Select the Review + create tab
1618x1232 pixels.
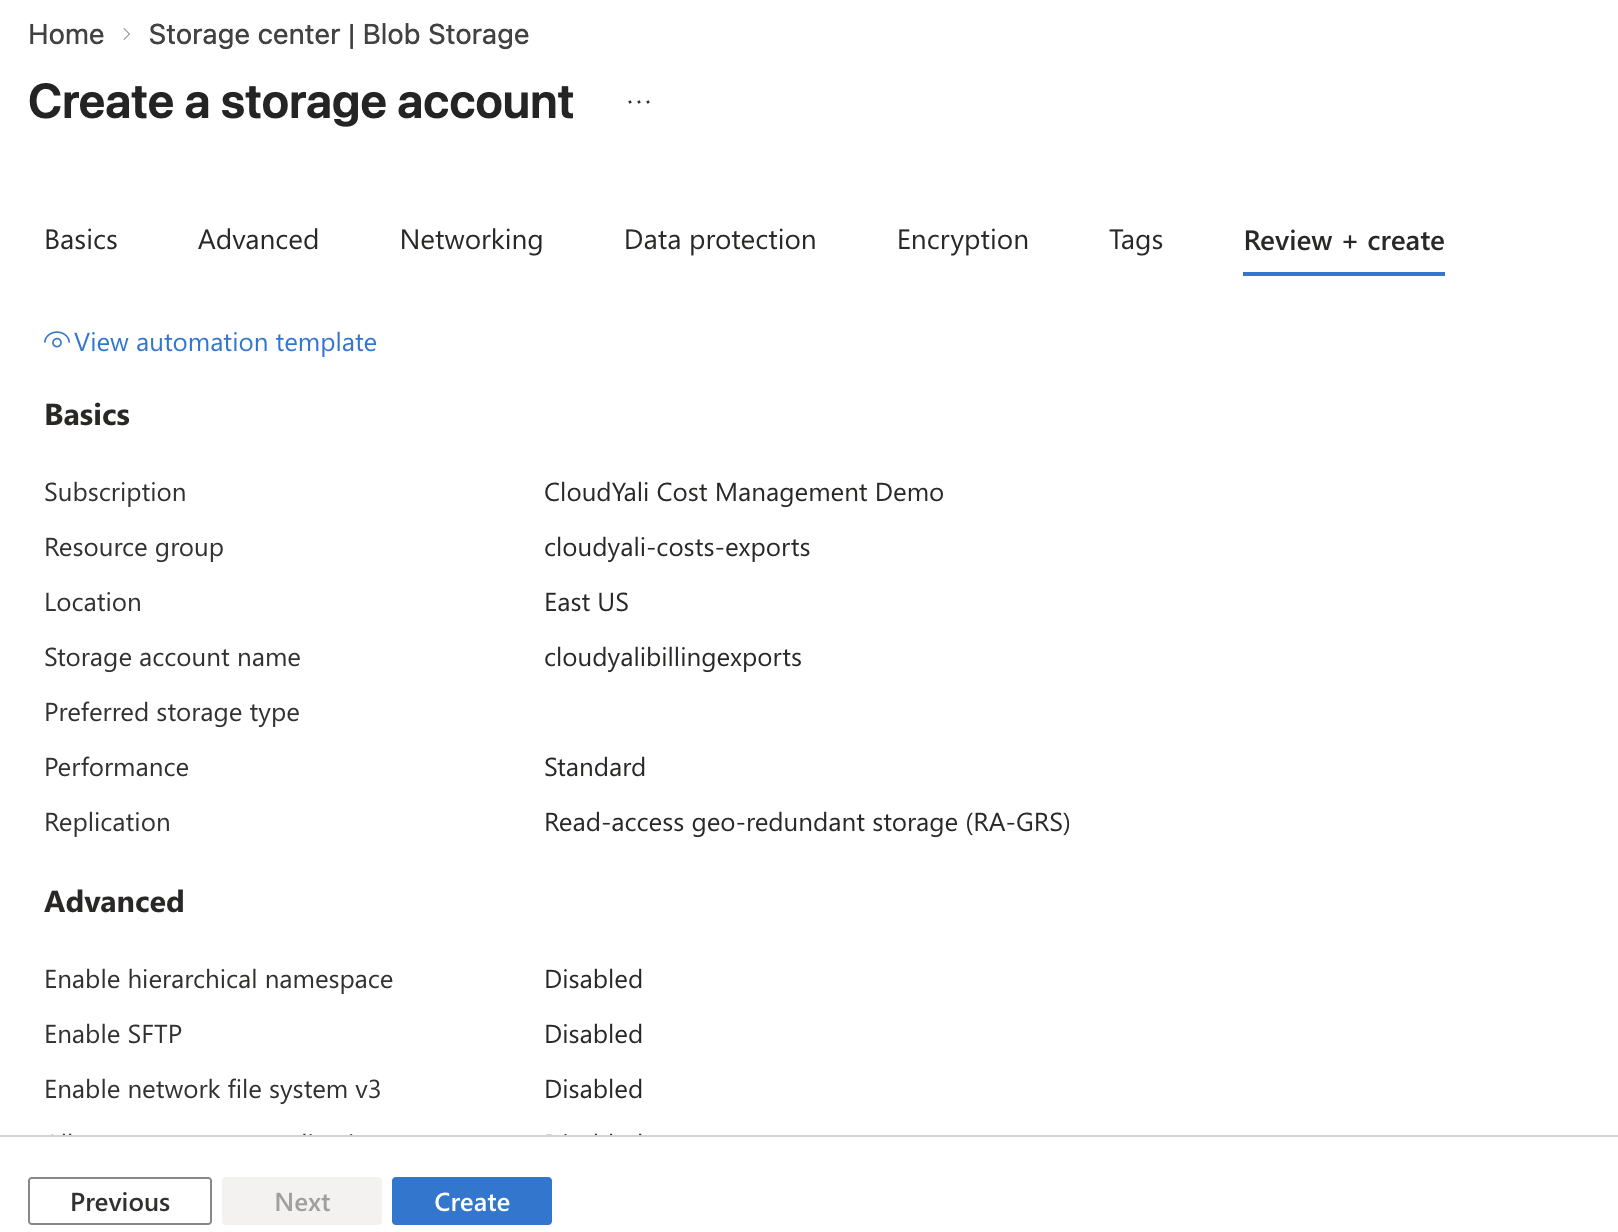point(1343,240)
